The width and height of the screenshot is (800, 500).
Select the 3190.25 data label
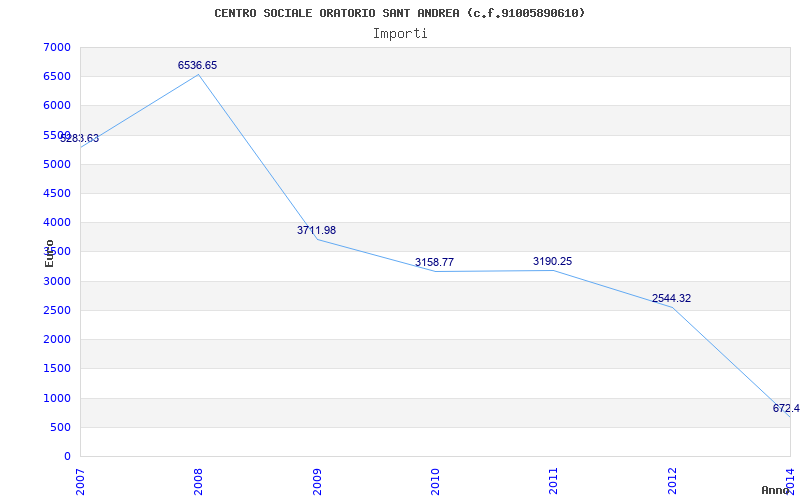point(553,261)
